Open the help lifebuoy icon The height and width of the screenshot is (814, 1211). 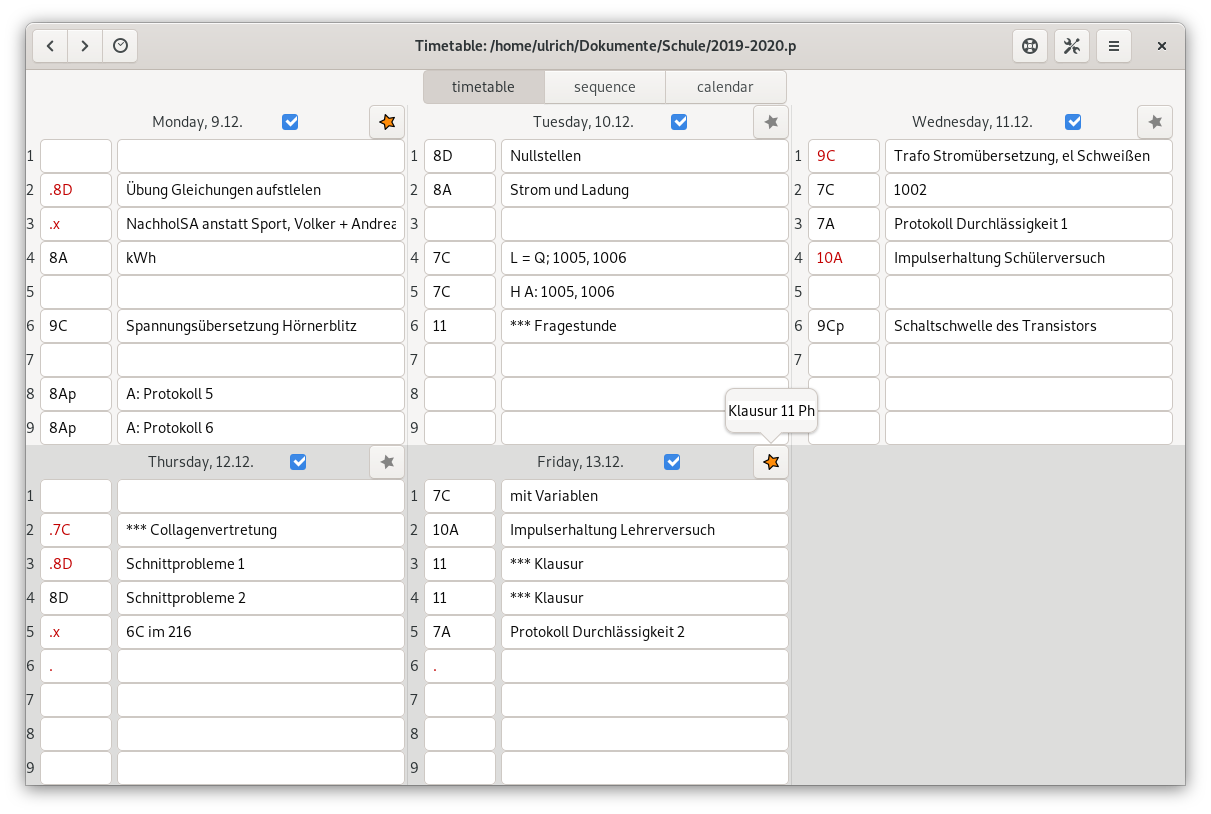[1029, 46]
